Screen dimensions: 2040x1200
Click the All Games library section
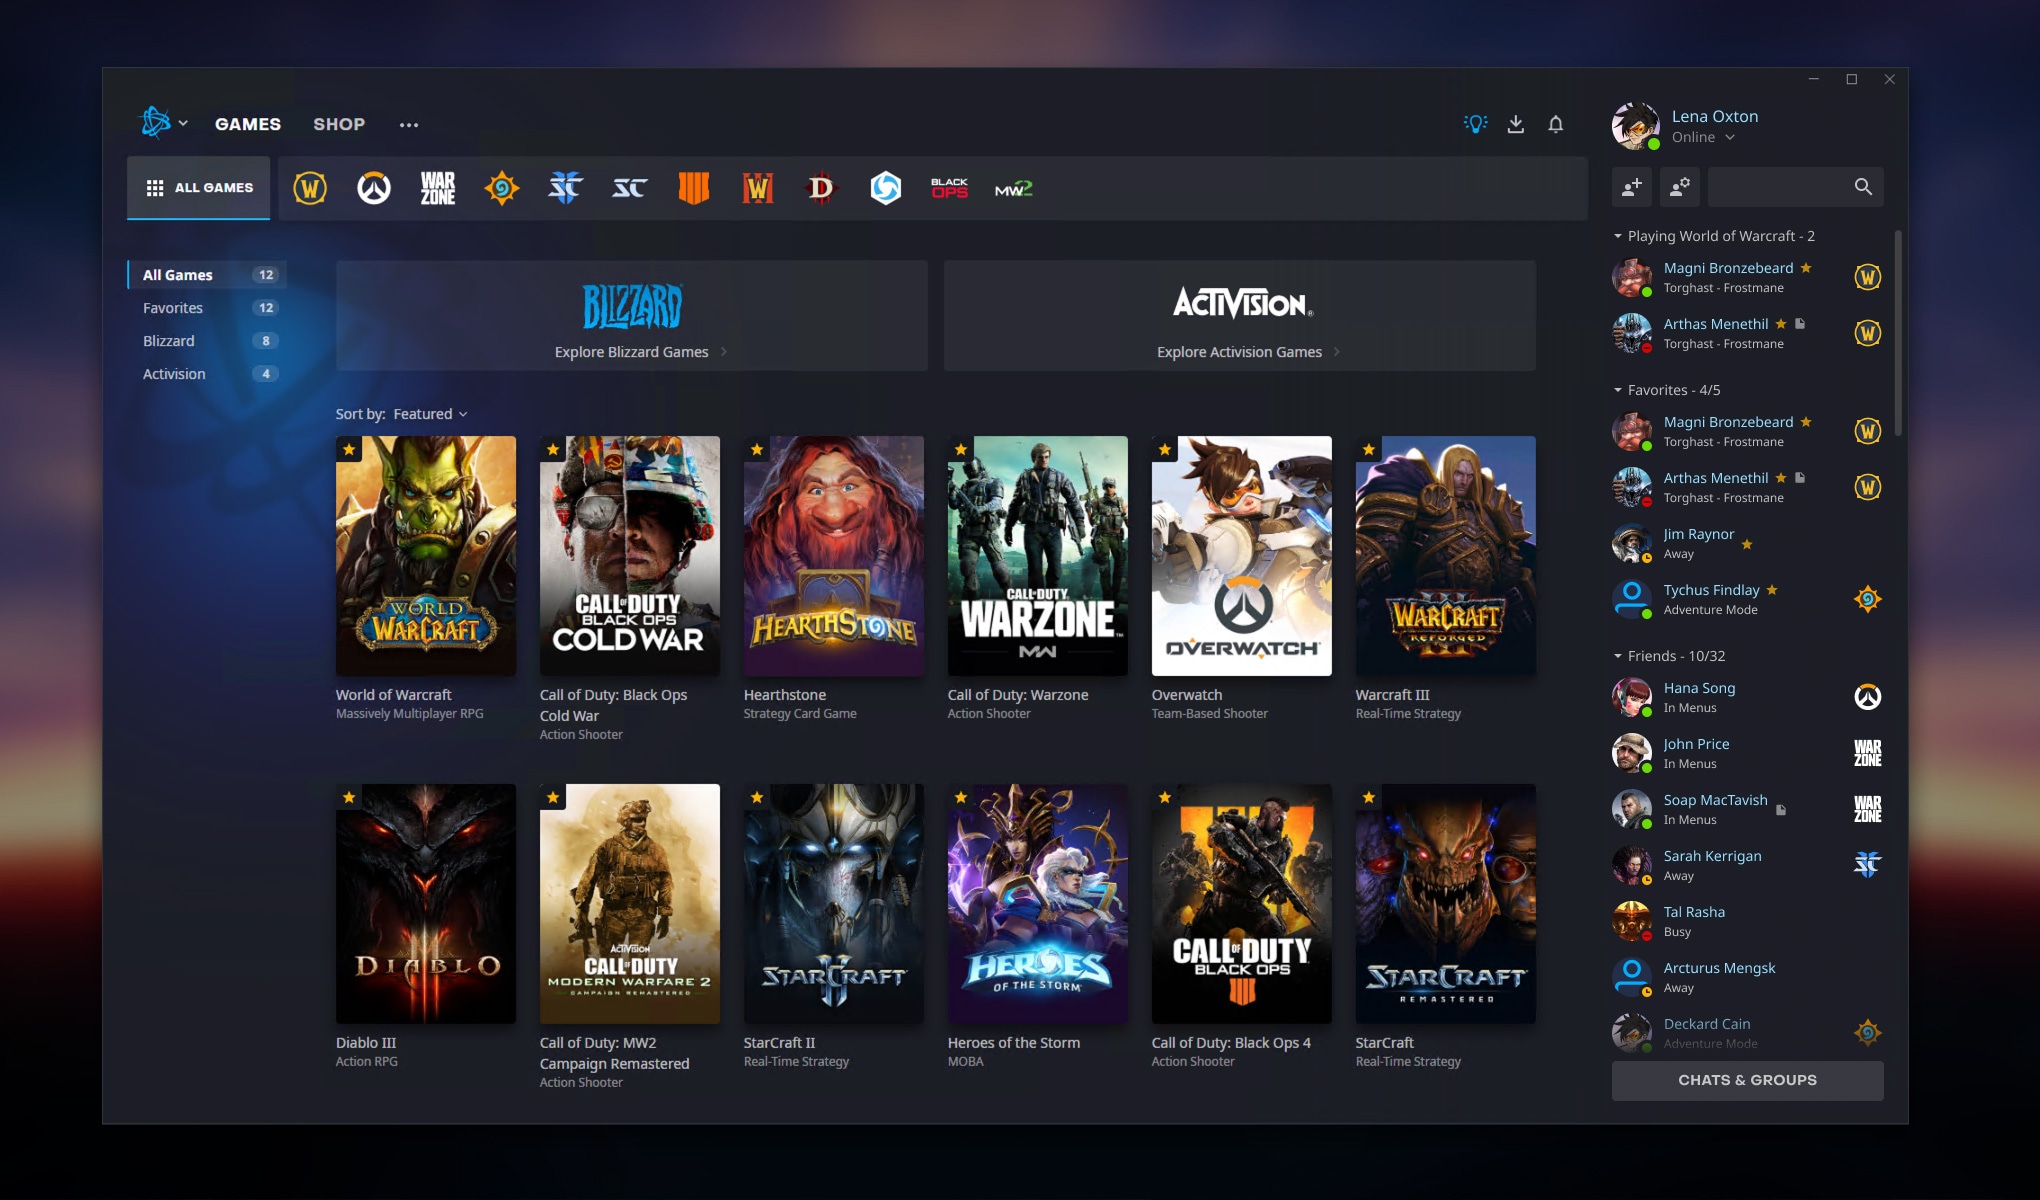pos(204,273)
